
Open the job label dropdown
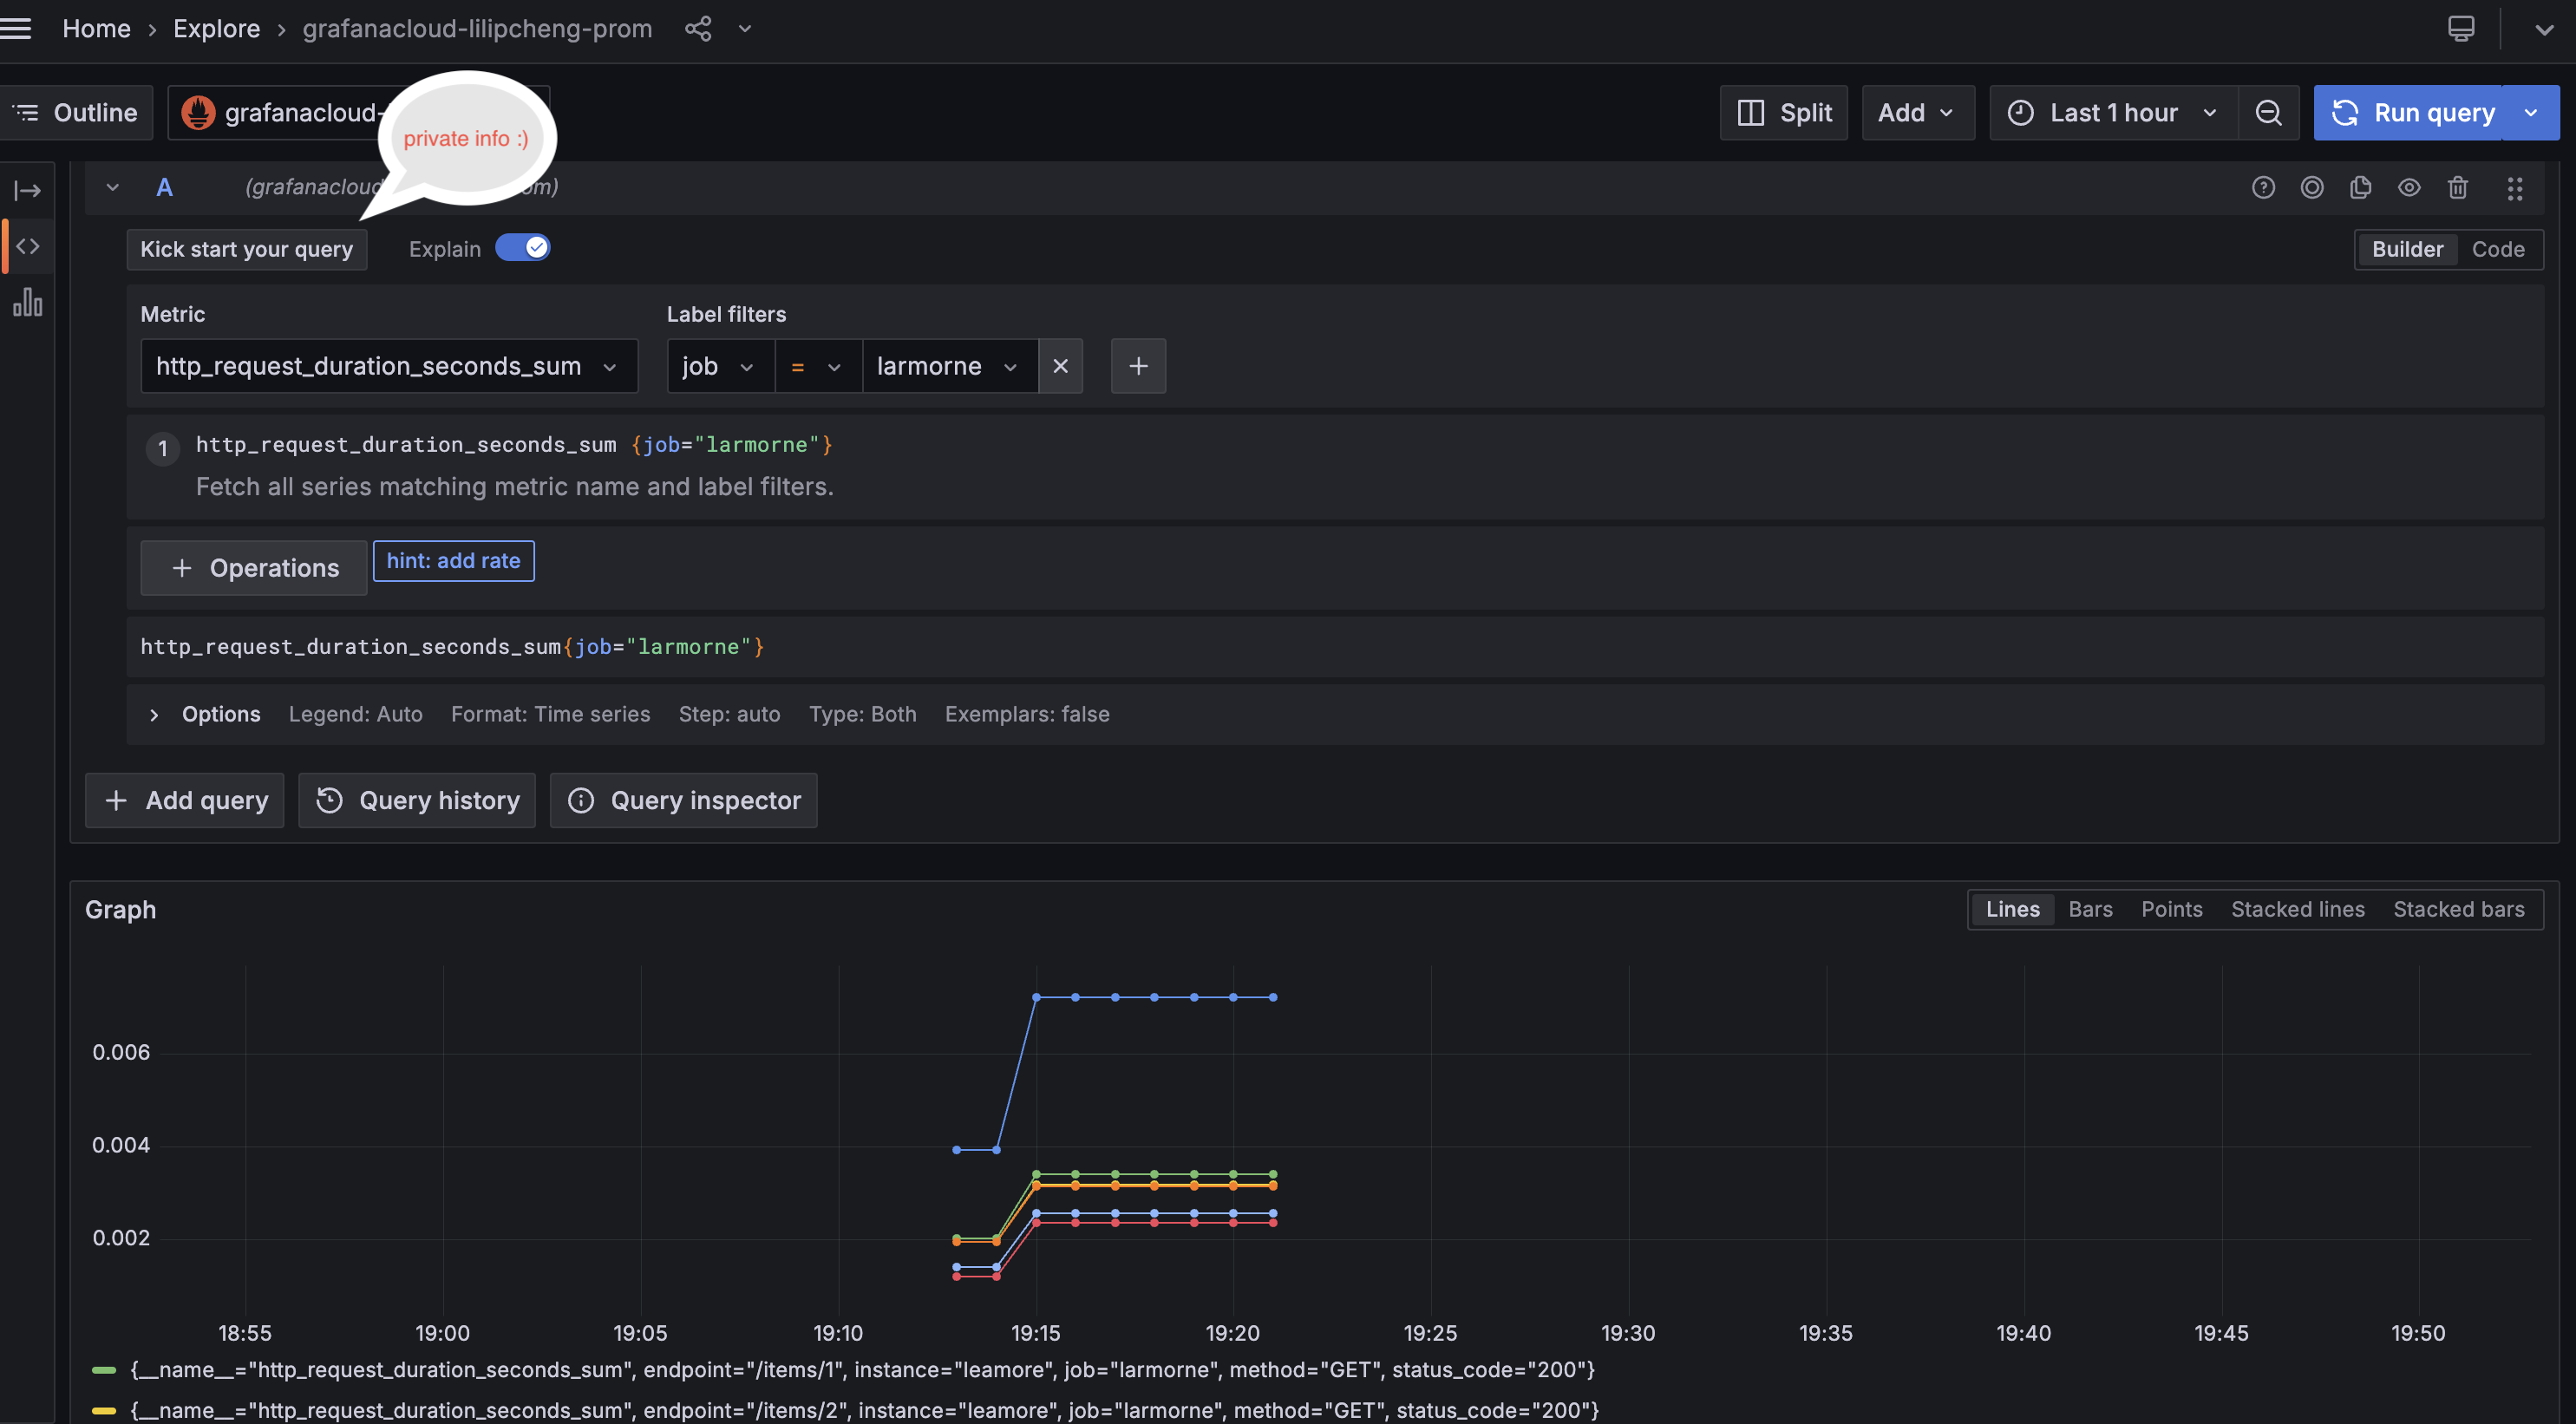coord(720,366)
